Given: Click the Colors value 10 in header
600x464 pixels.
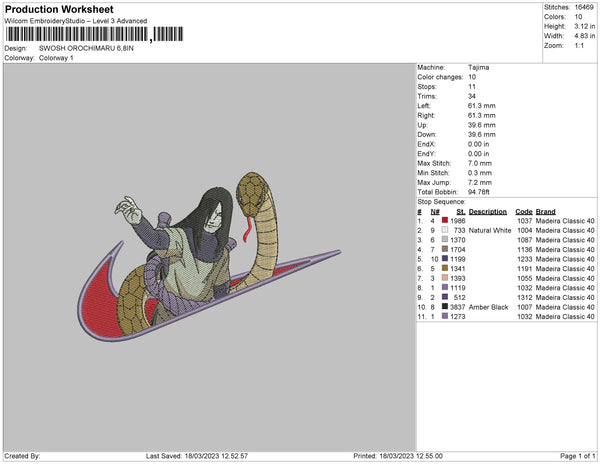Looking at the screenshot, I should (578, 17).
